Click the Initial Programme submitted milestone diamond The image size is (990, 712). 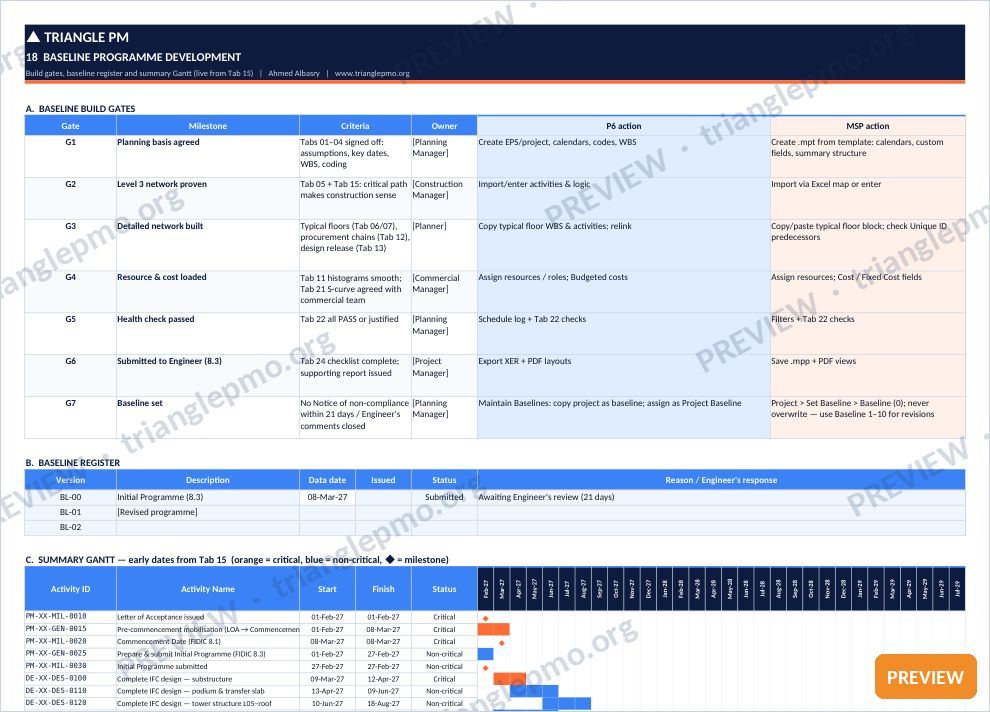486,667
